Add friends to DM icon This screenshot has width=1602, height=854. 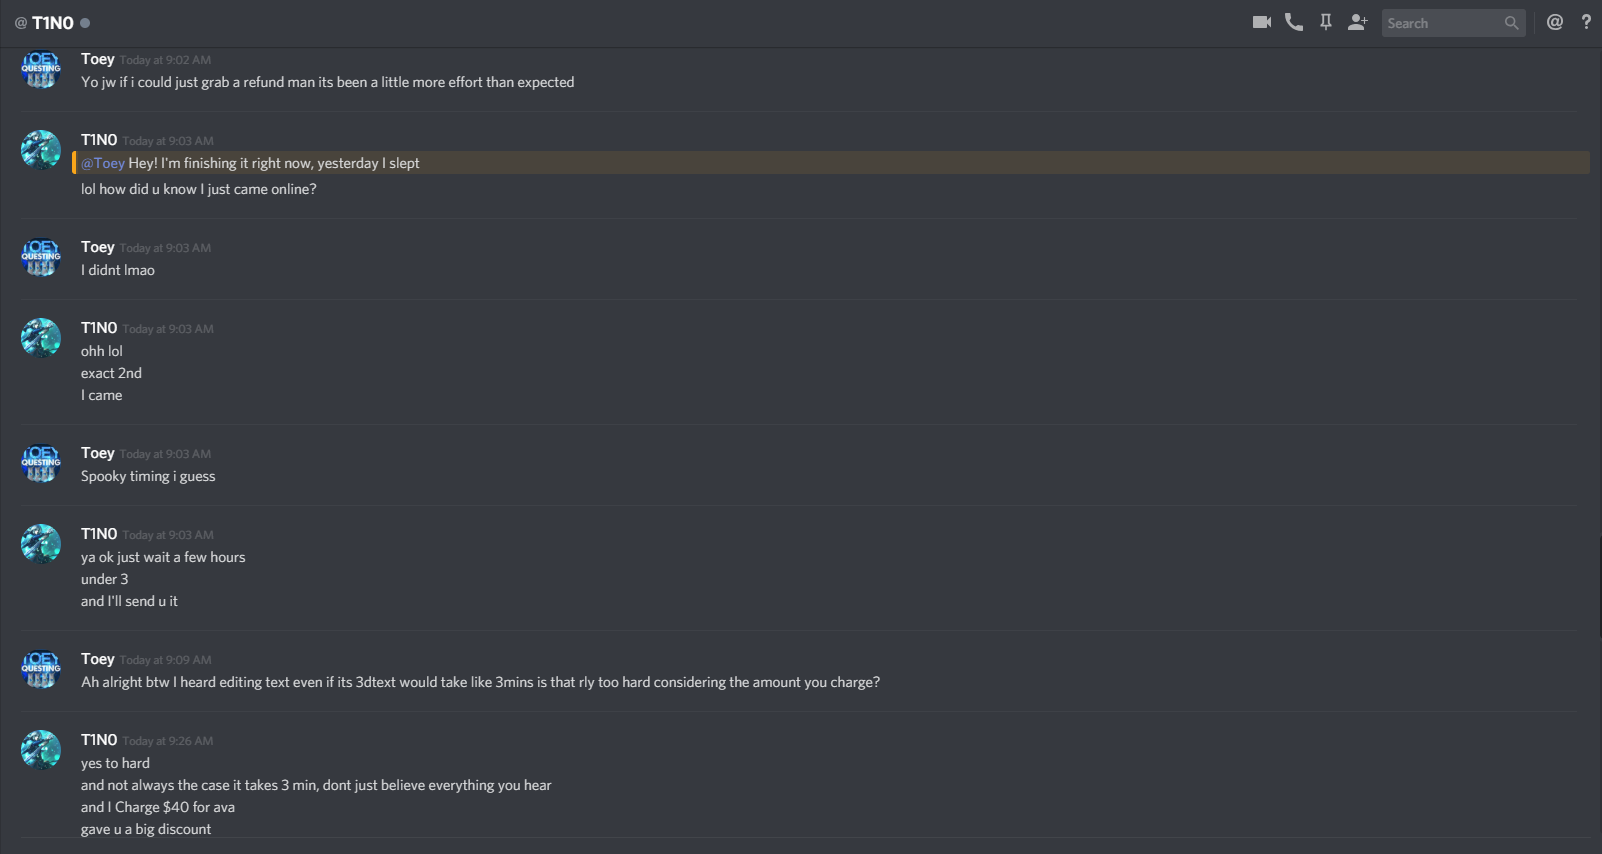point(1357,22)
